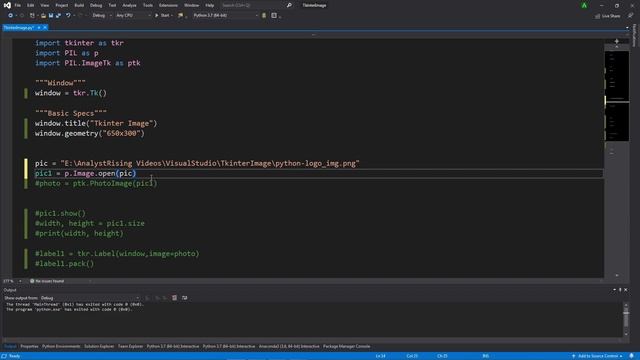Click the feedback icon near Live Share
640x360 pixels.
(631, 16)
